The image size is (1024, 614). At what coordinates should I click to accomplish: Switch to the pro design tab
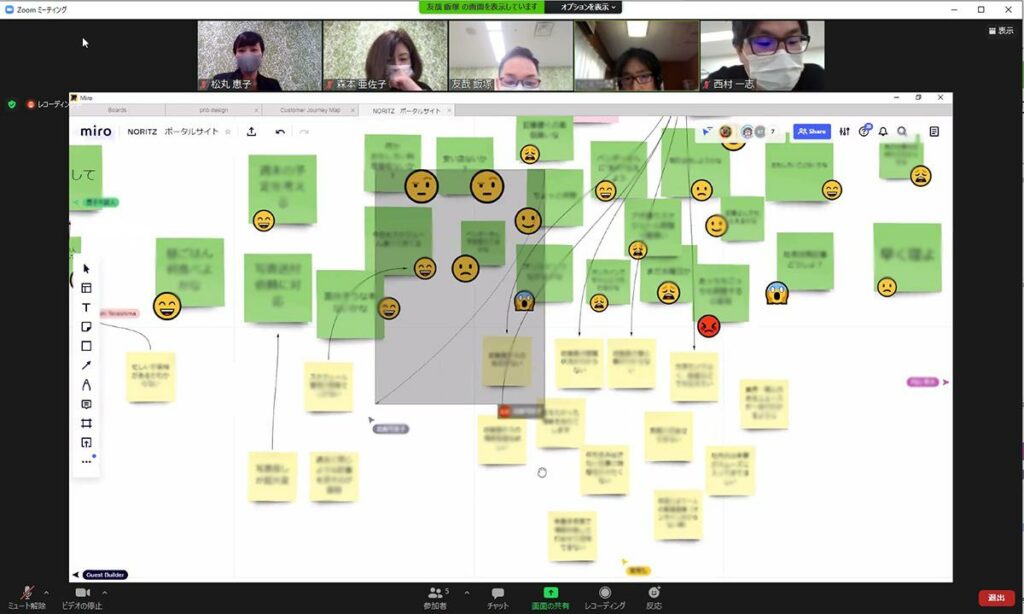pos(214,110)
